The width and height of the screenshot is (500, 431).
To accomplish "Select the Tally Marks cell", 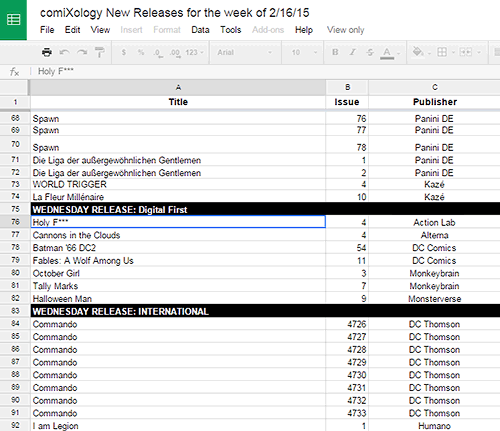I will point(178,286).
